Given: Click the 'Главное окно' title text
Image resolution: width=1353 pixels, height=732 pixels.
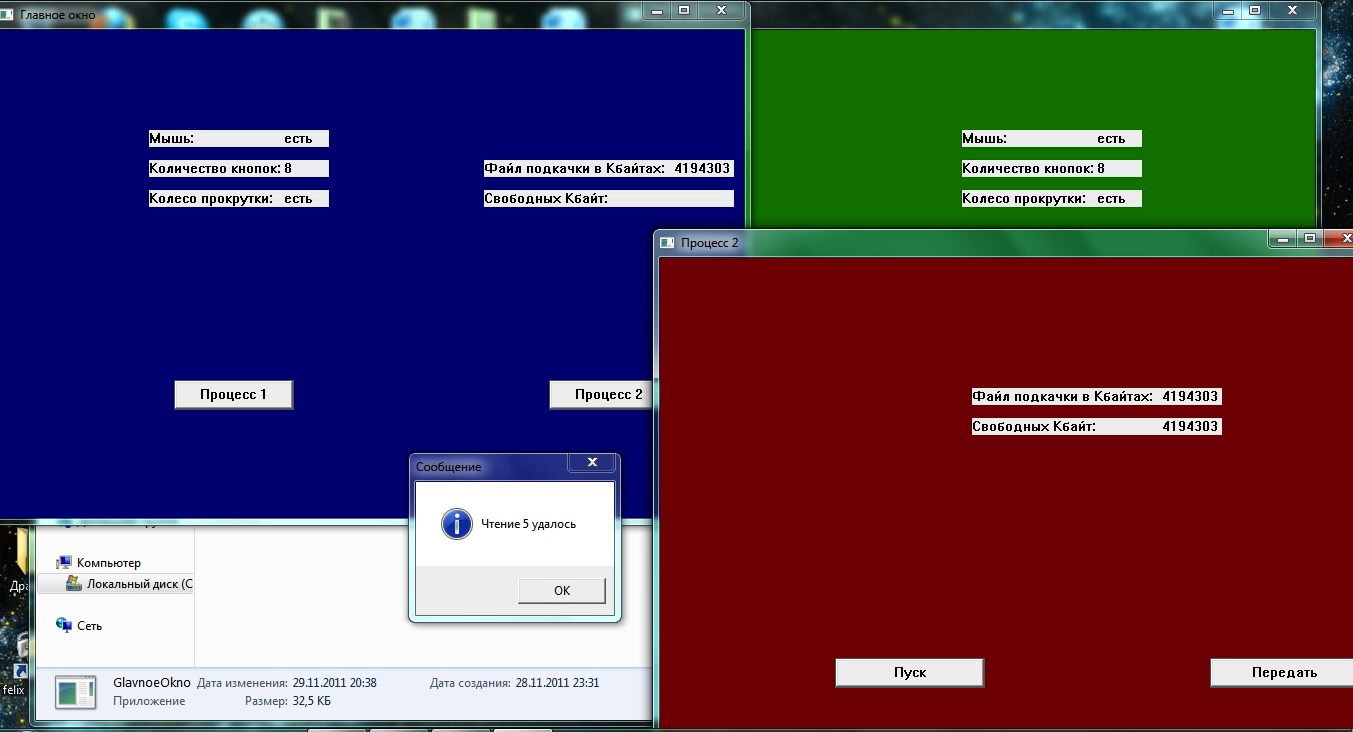Looking at the screenshot, I should 58,15.
